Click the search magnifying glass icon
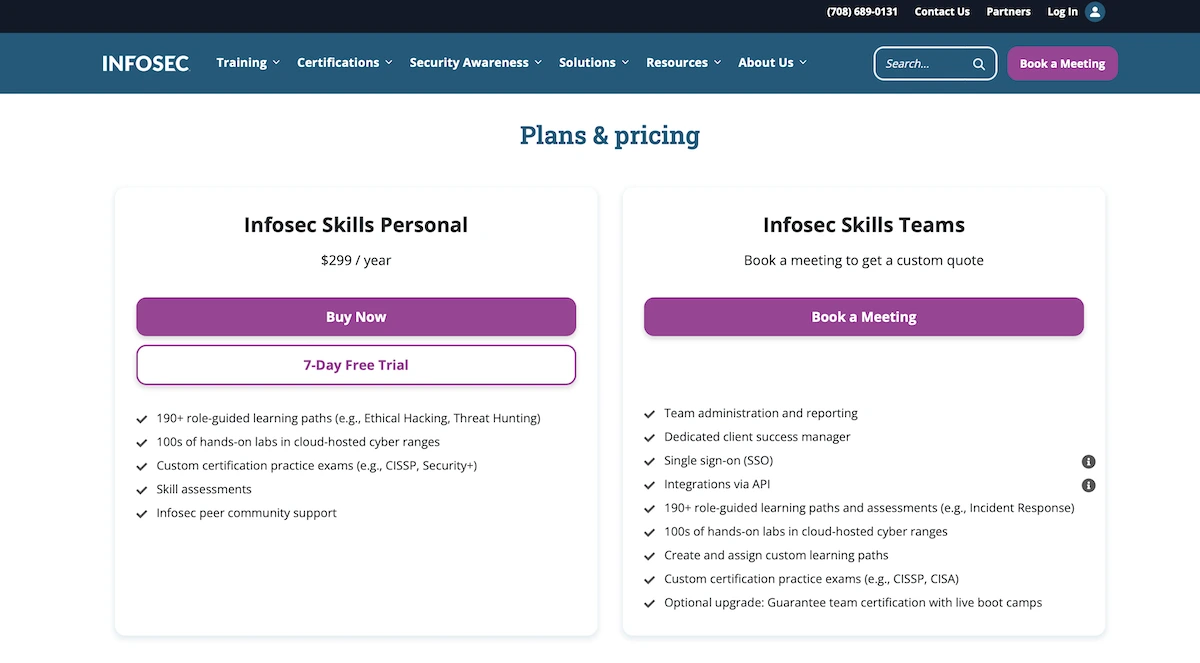This screenshot has width=1200, height=663. 979,63
